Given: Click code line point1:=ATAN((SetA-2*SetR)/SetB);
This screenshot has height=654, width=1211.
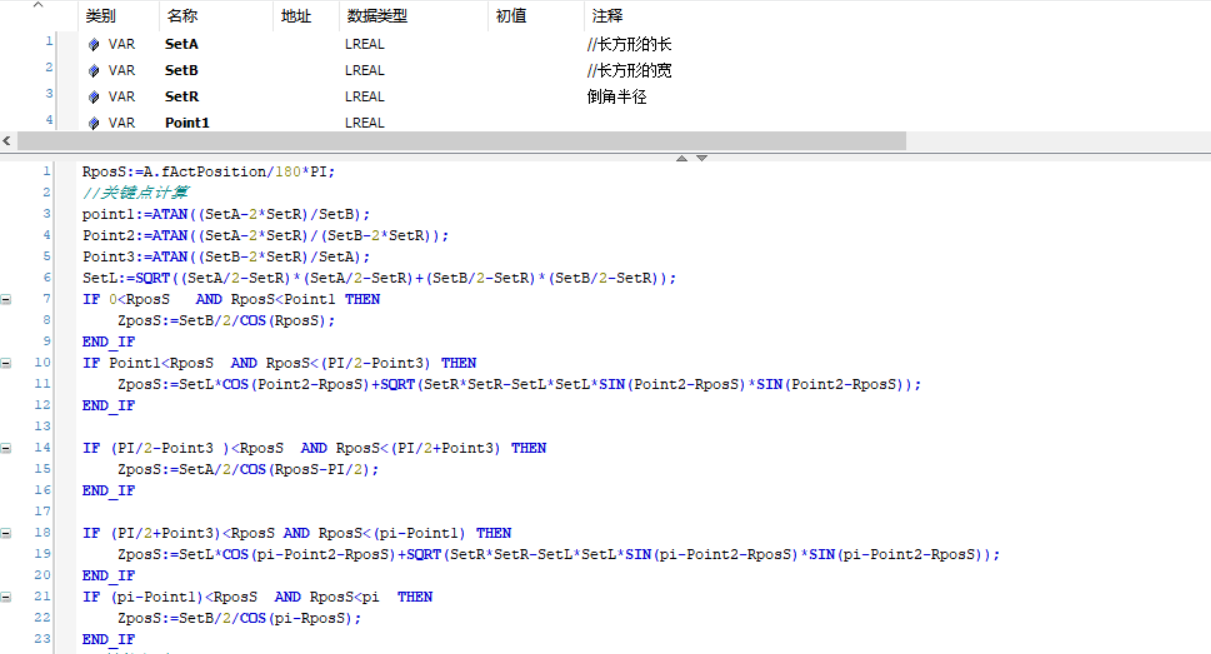Looking at the screenshot, I should [x=226, y=214].
